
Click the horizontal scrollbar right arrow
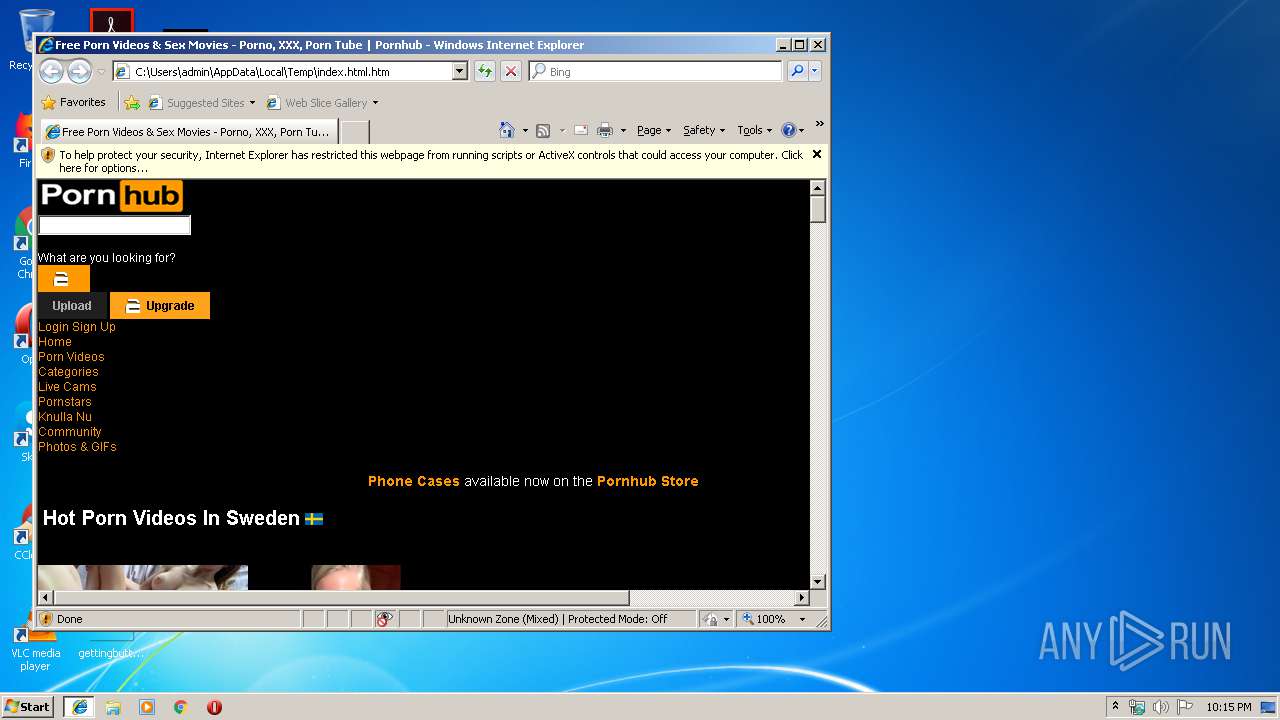pyautogui.click(x=801, y=597)
